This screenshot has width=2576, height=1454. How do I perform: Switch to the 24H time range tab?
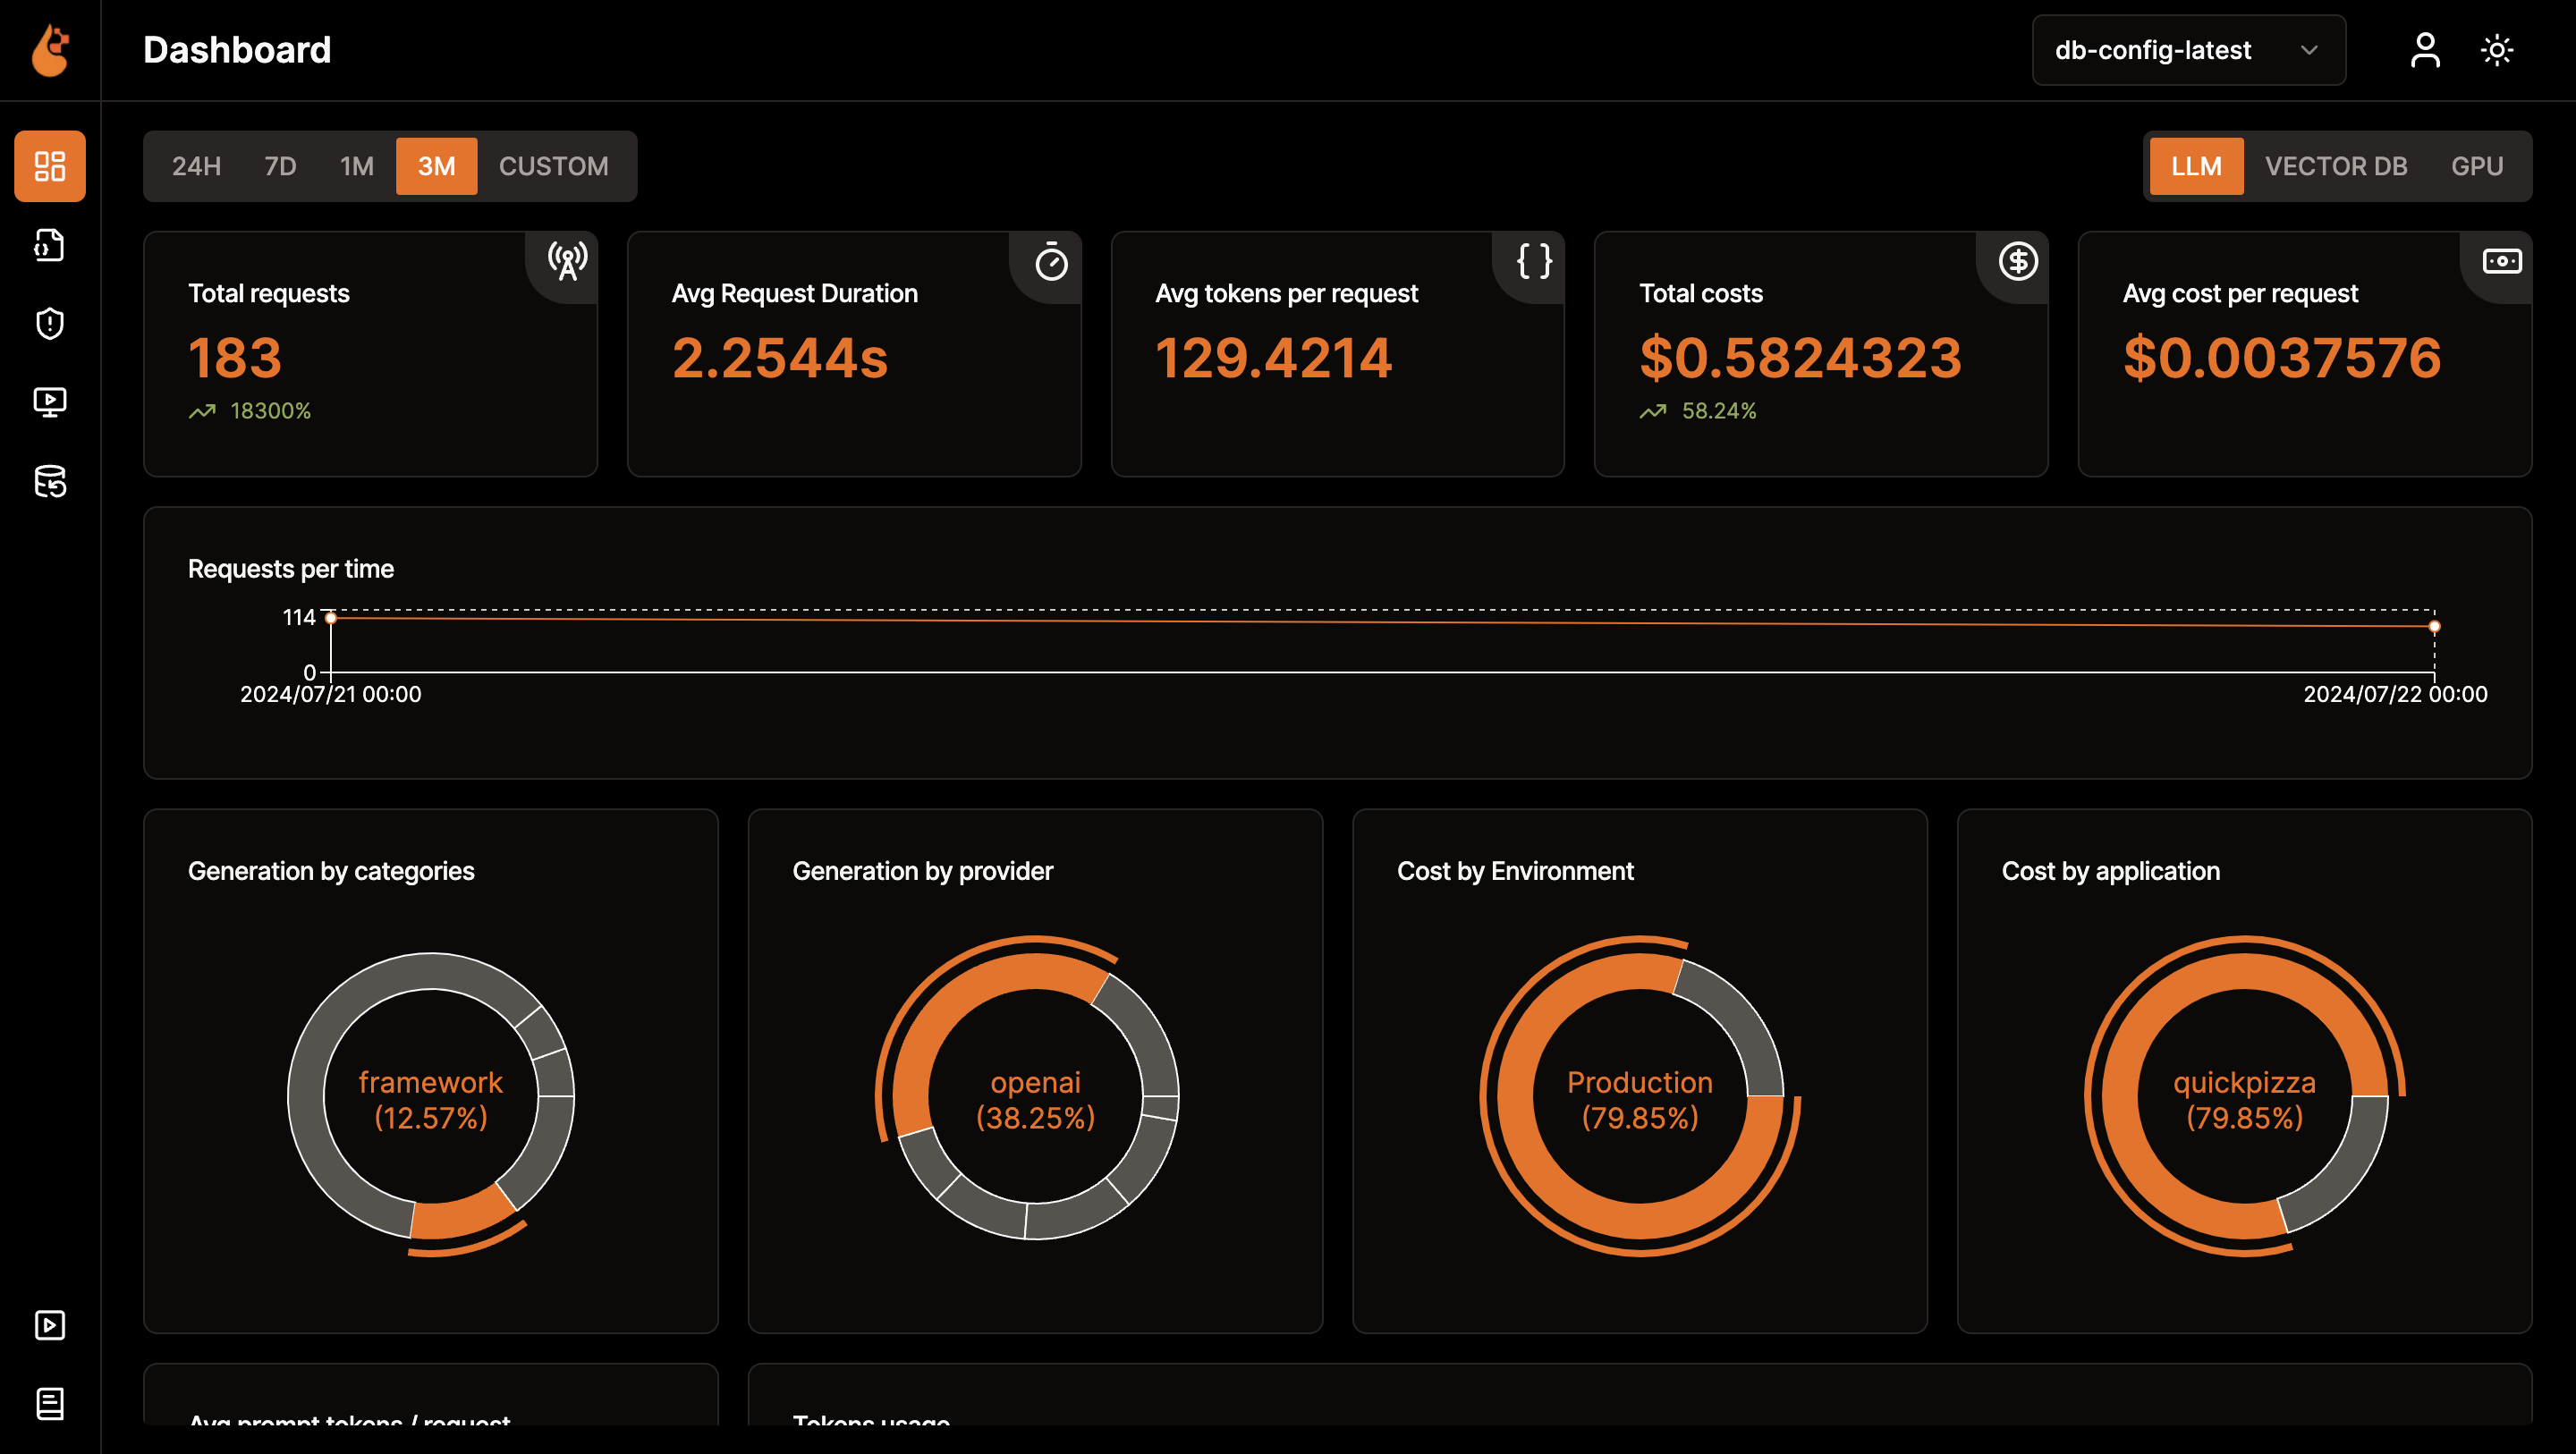tap(196, 166)
